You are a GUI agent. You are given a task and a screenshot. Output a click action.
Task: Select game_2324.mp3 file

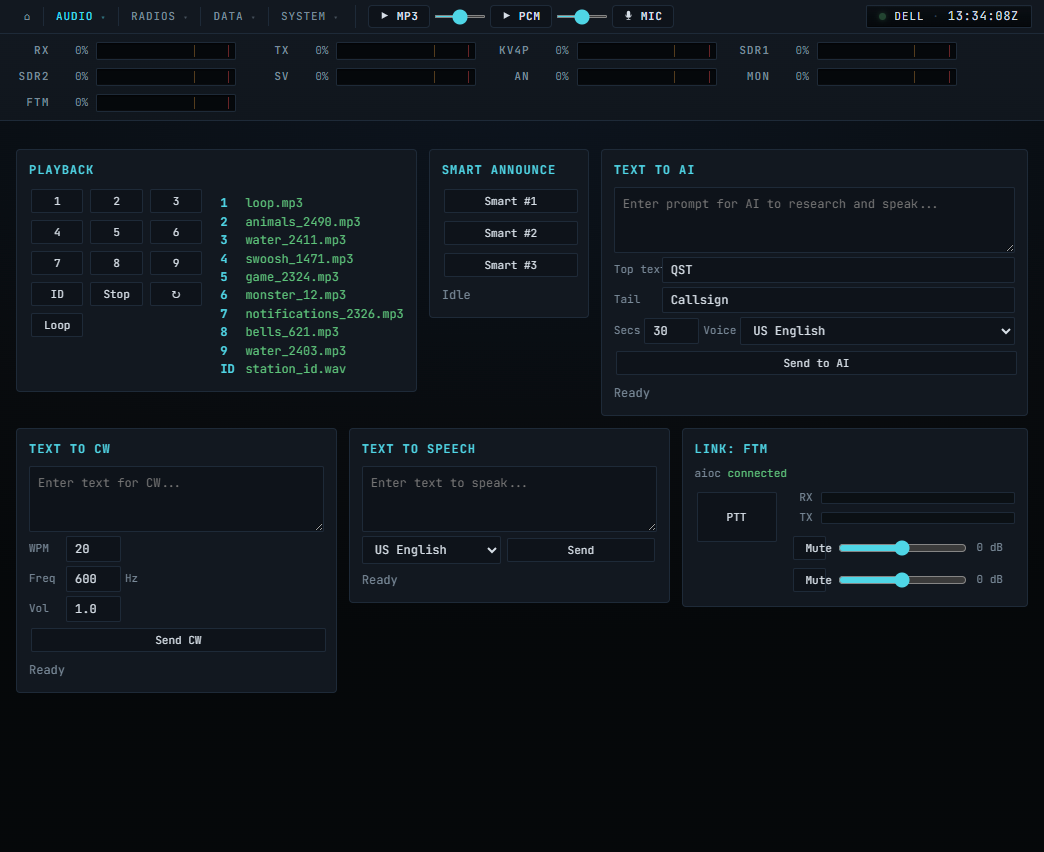click(x=292, y=277)
